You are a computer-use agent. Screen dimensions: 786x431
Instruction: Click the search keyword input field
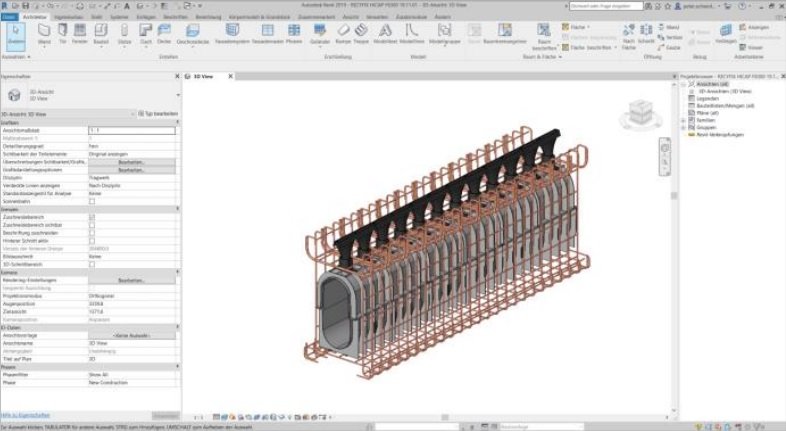point(606,6)
